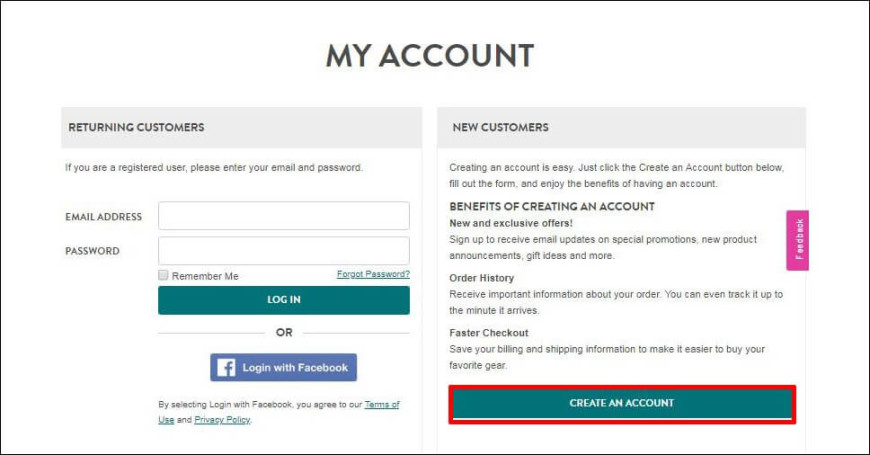This screenshot has width=870, height=455.
Task: Select the Password input field
Action: [x=284, y=250]
